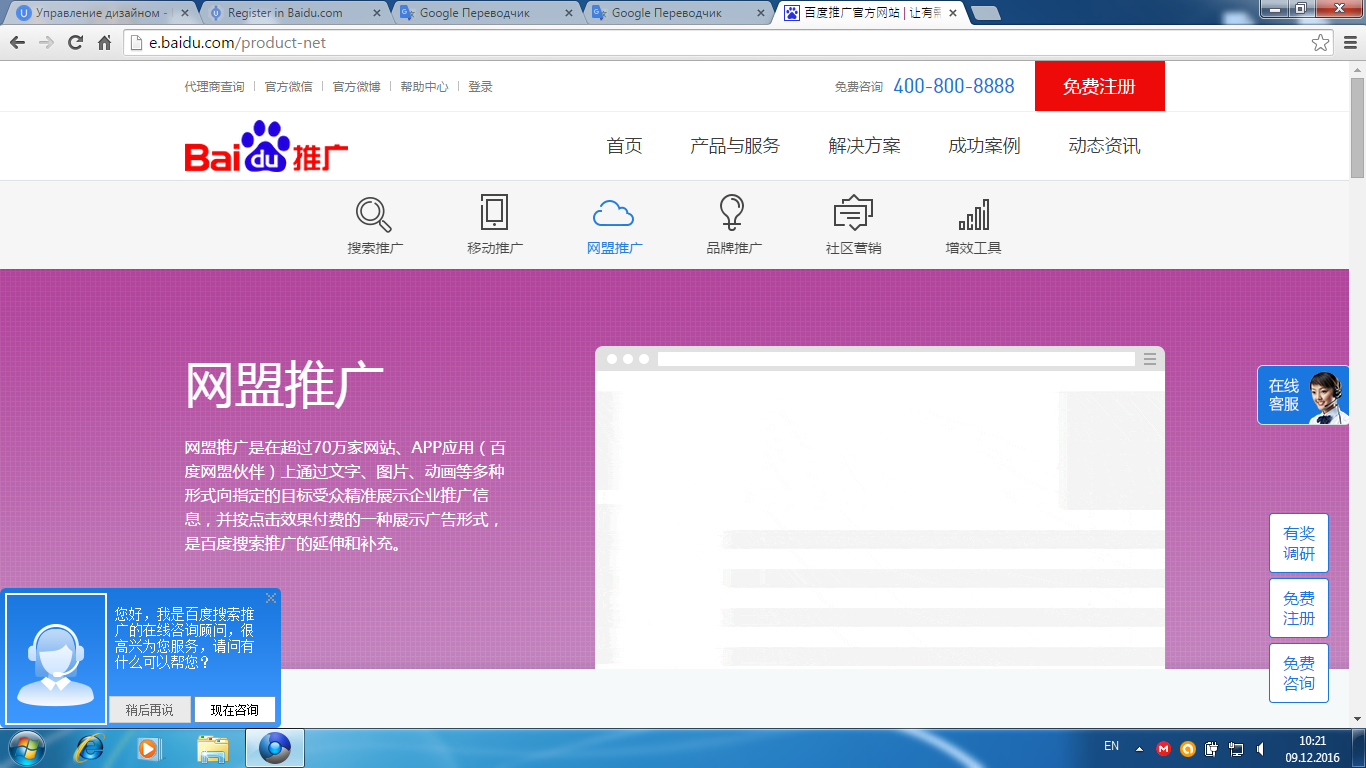Reload the page with refresh icon
1366x768 pixels.
[x=75, y=43]
